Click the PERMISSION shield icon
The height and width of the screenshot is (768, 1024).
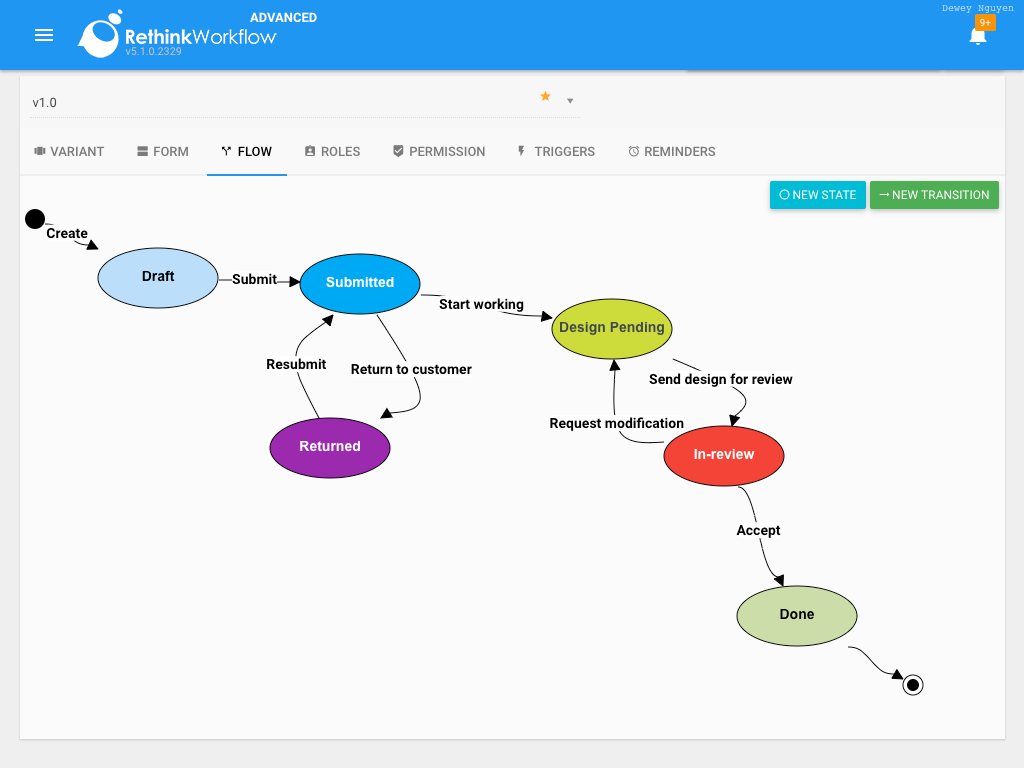point(399,151)
